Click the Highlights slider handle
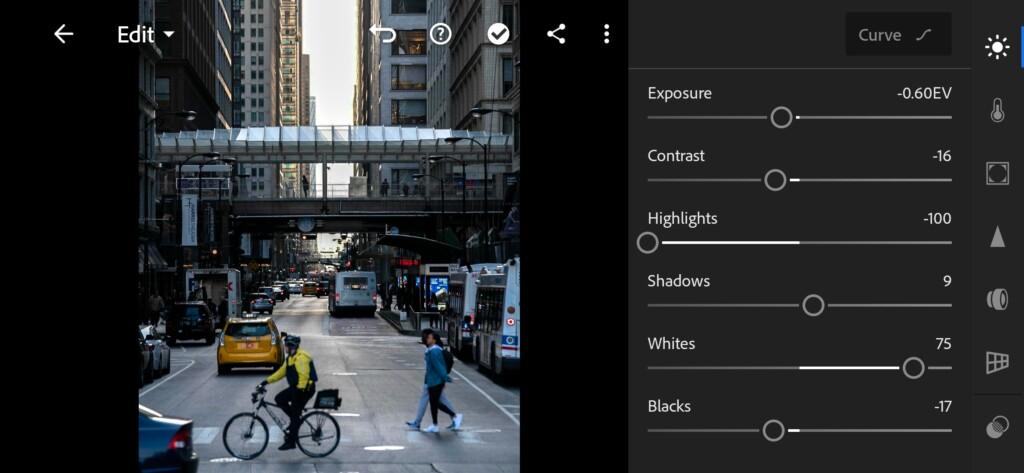Viewport: 1024px width, 473px height. click(648, 243)
